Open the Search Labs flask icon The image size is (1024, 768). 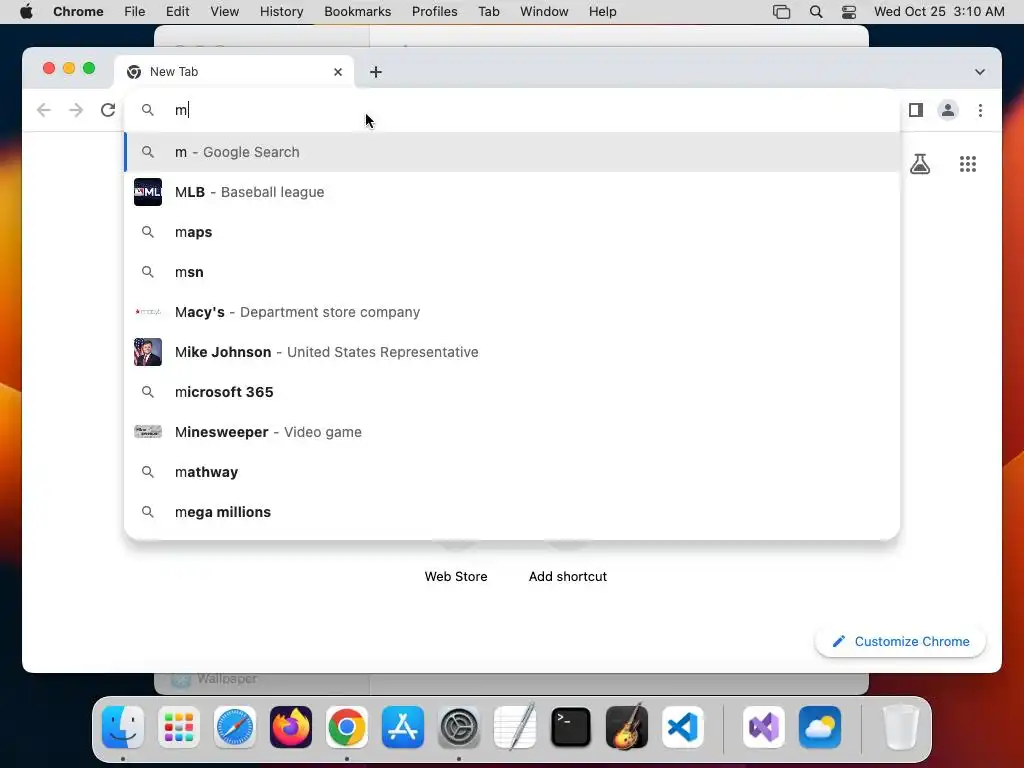(x=920, y=164)
